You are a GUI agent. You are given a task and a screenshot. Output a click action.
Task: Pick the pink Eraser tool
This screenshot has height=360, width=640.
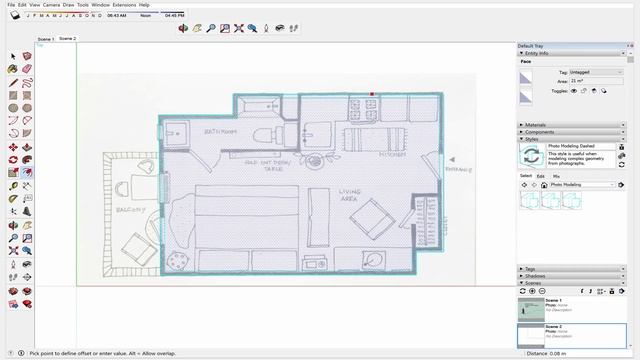point(27,69)
